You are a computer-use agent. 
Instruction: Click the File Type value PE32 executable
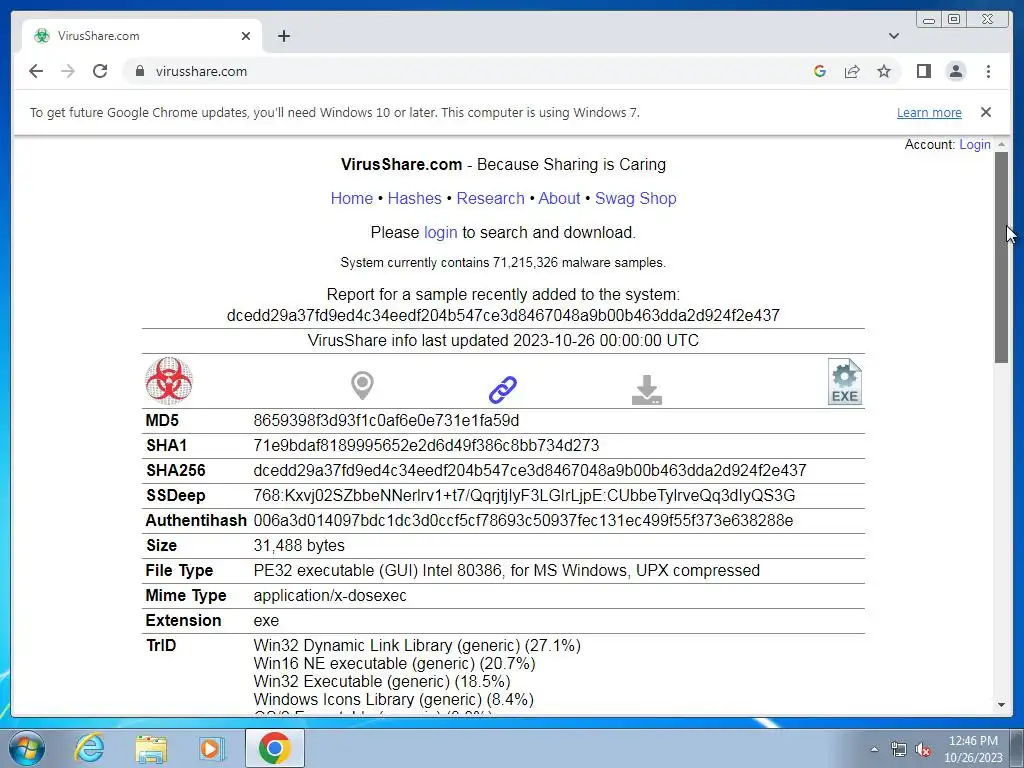point(506,570)
